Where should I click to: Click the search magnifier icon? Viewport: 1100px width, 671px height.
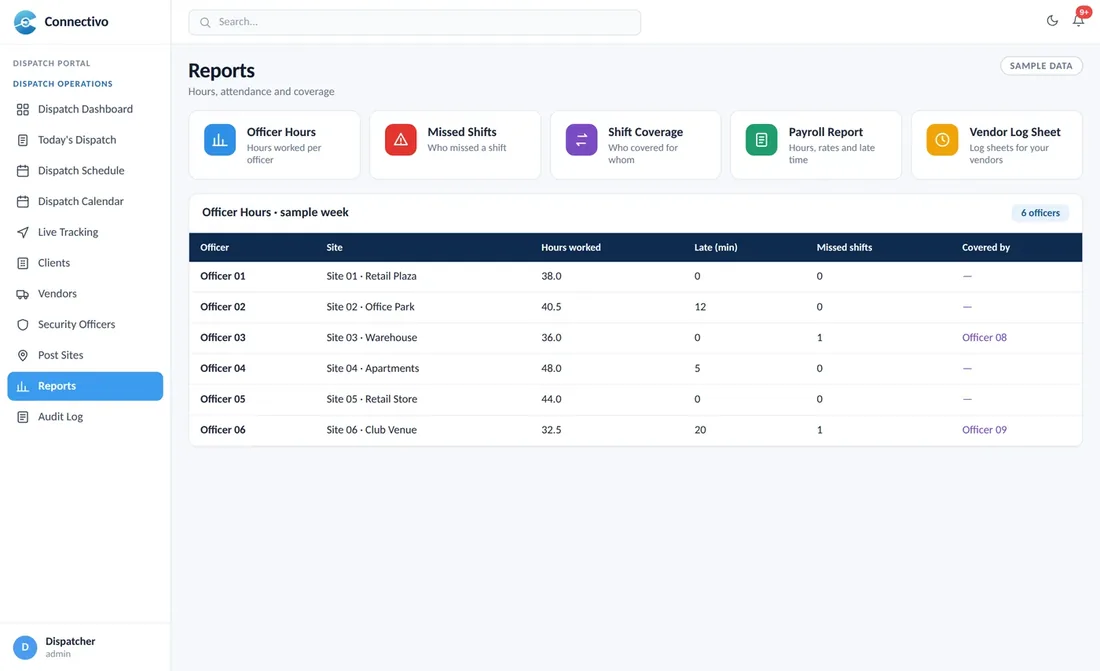click(205, 22)
